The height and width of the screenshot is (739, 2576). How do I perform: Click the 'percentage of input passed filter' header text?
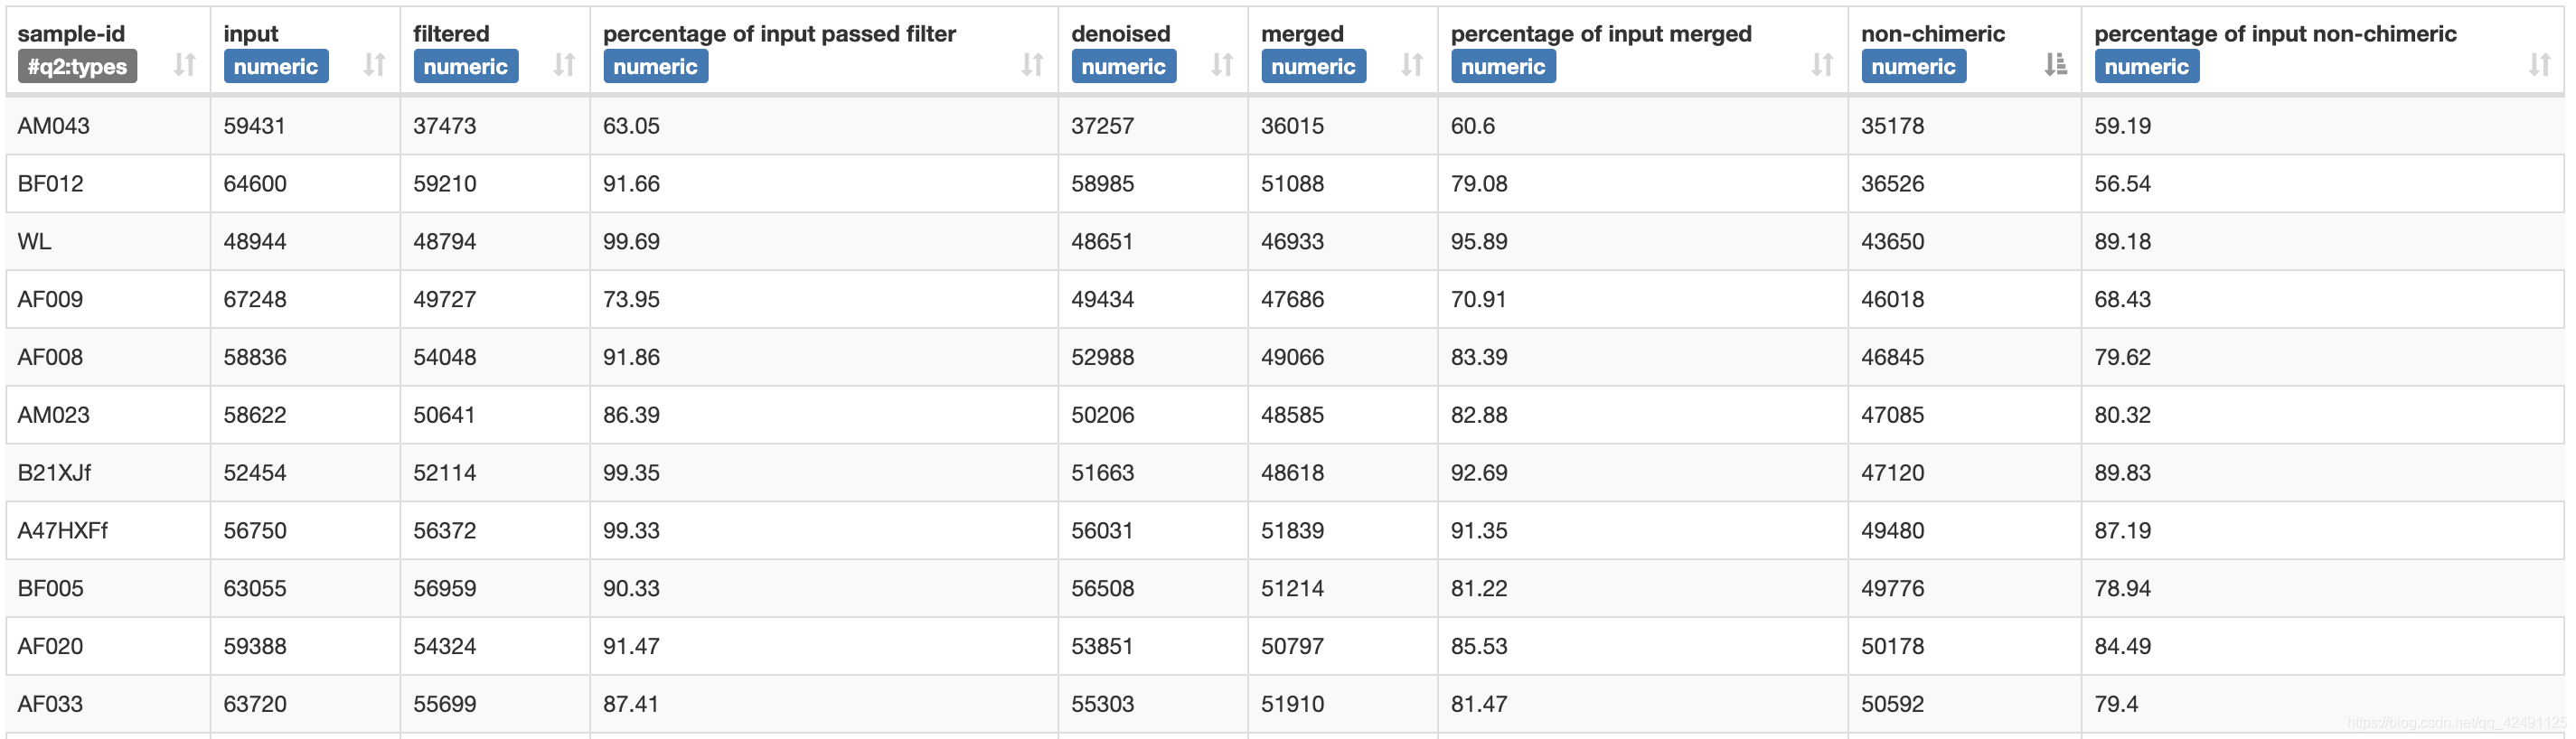click(780, 34)
